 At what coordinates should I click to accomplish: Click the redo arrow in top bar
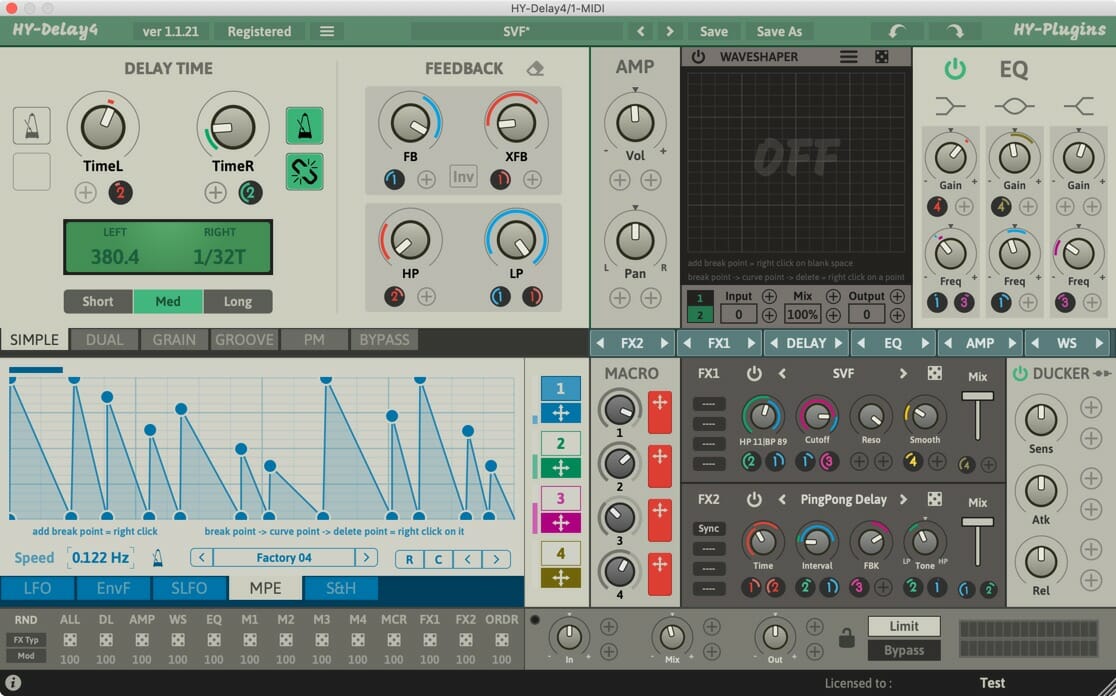tap(955, 31)
